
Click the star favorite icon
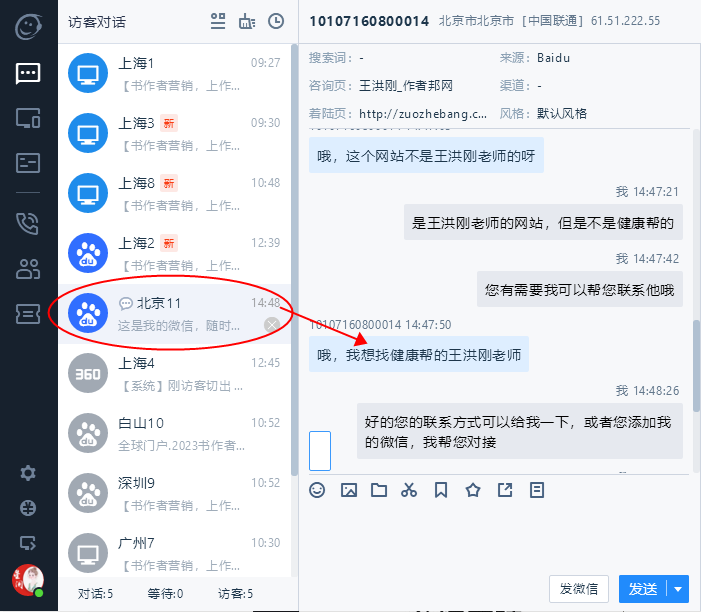tap(473, 490)
